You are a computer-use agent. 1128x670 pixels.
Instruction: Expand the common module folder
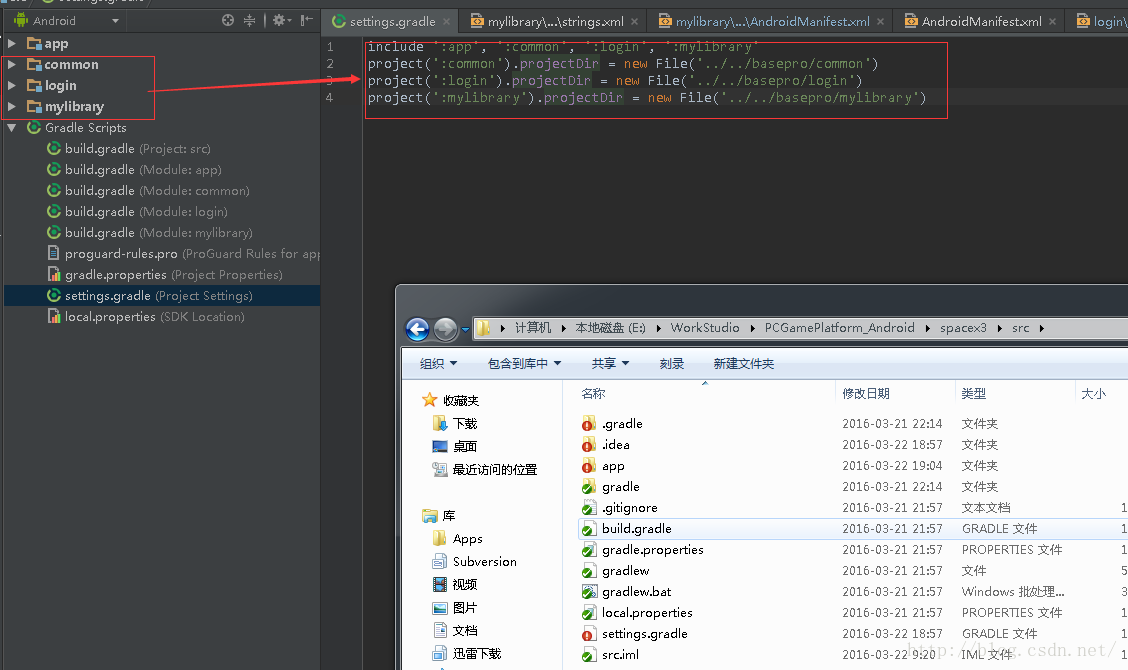[12, 64]
